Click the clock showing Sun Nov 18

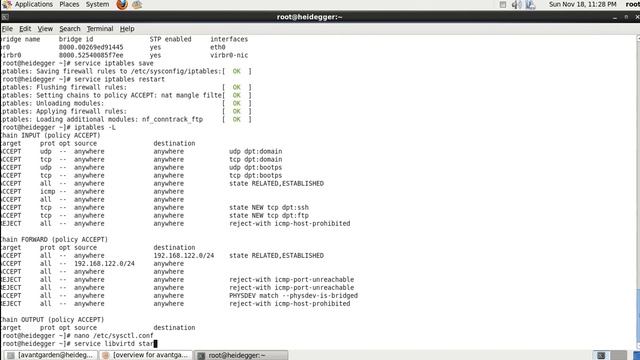click(x=582, y=4)
